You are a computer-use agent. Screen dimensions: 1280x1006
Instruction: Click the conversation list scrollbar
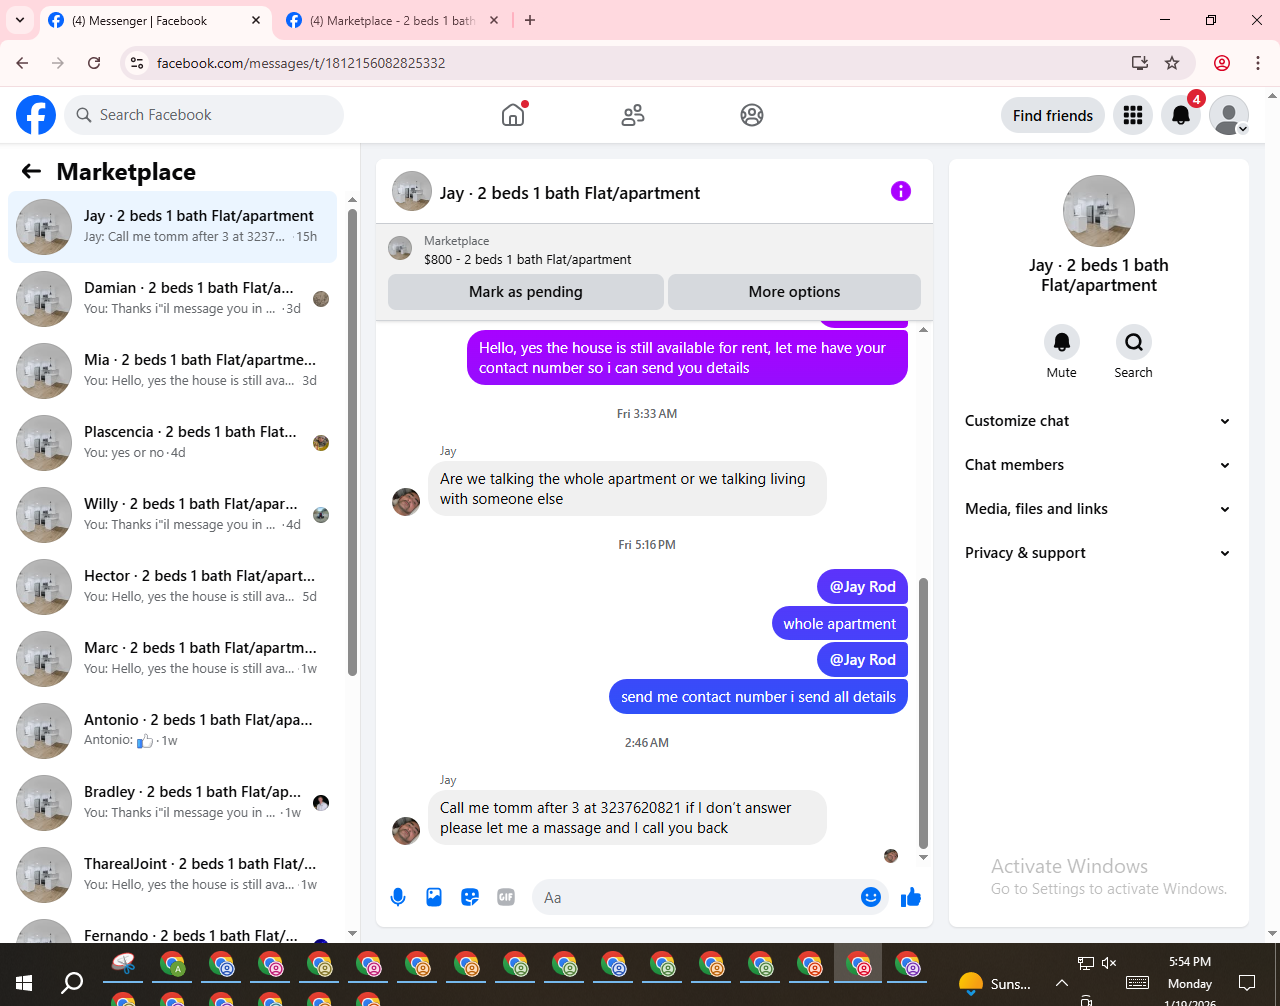pyautogui.click(x=352, y=443)
